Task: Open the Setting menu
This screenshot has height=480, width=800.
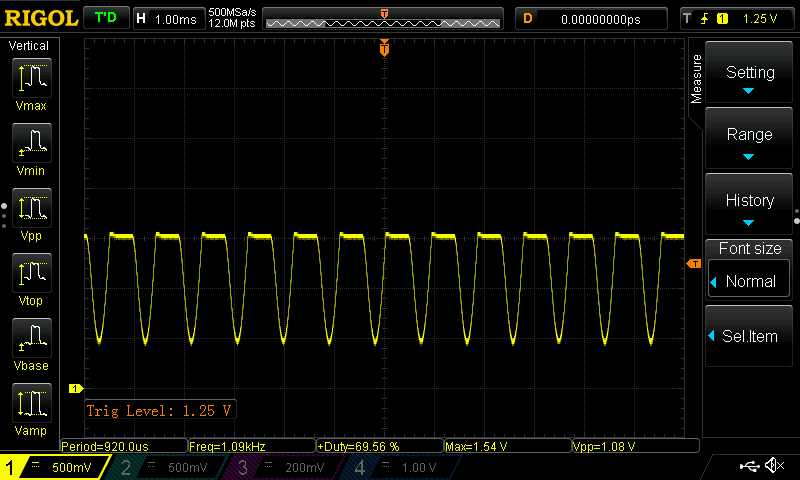Action: 749,72
